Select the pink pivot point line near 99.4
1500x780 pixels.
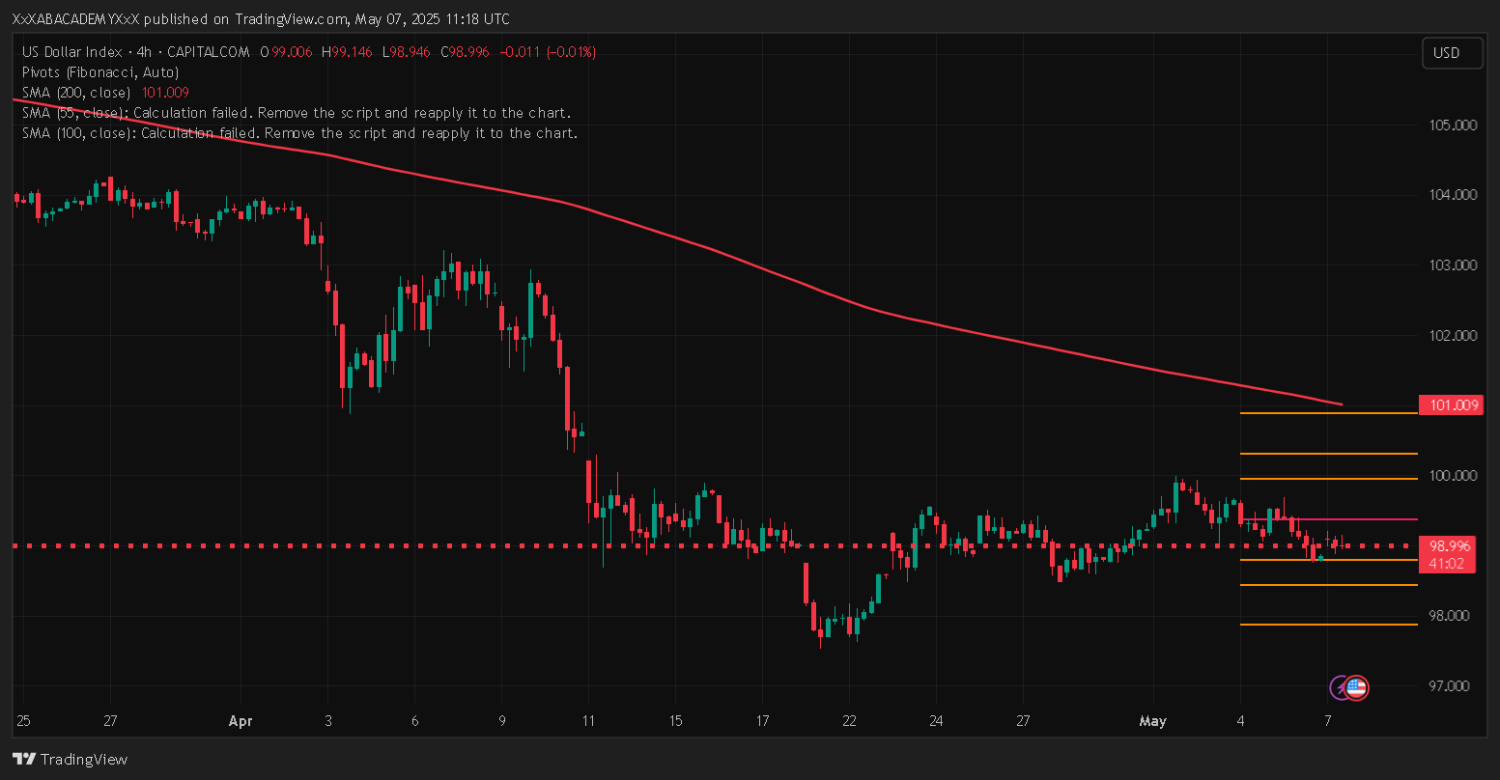tap(1328, 519)
